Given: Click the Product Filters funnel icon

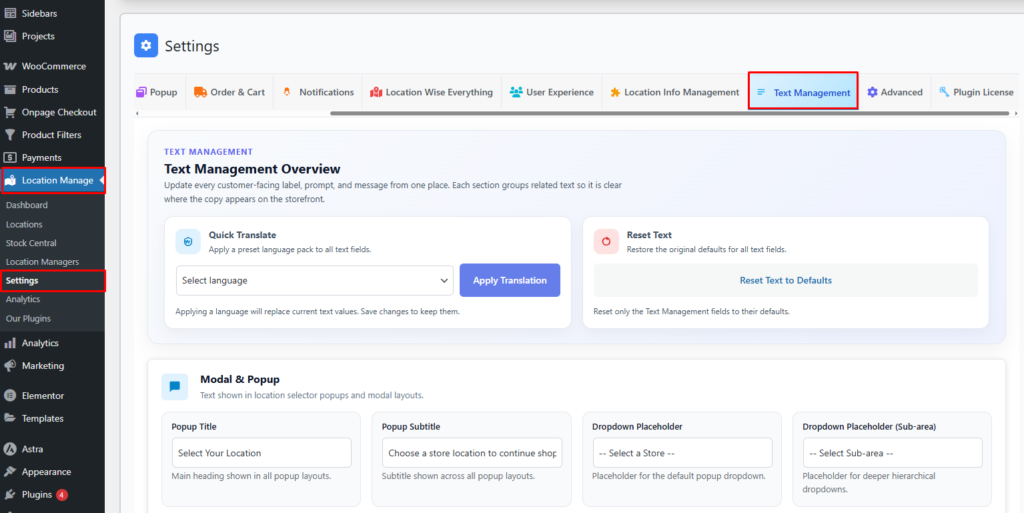Looking at the screenshot, I should pos(10,135).
